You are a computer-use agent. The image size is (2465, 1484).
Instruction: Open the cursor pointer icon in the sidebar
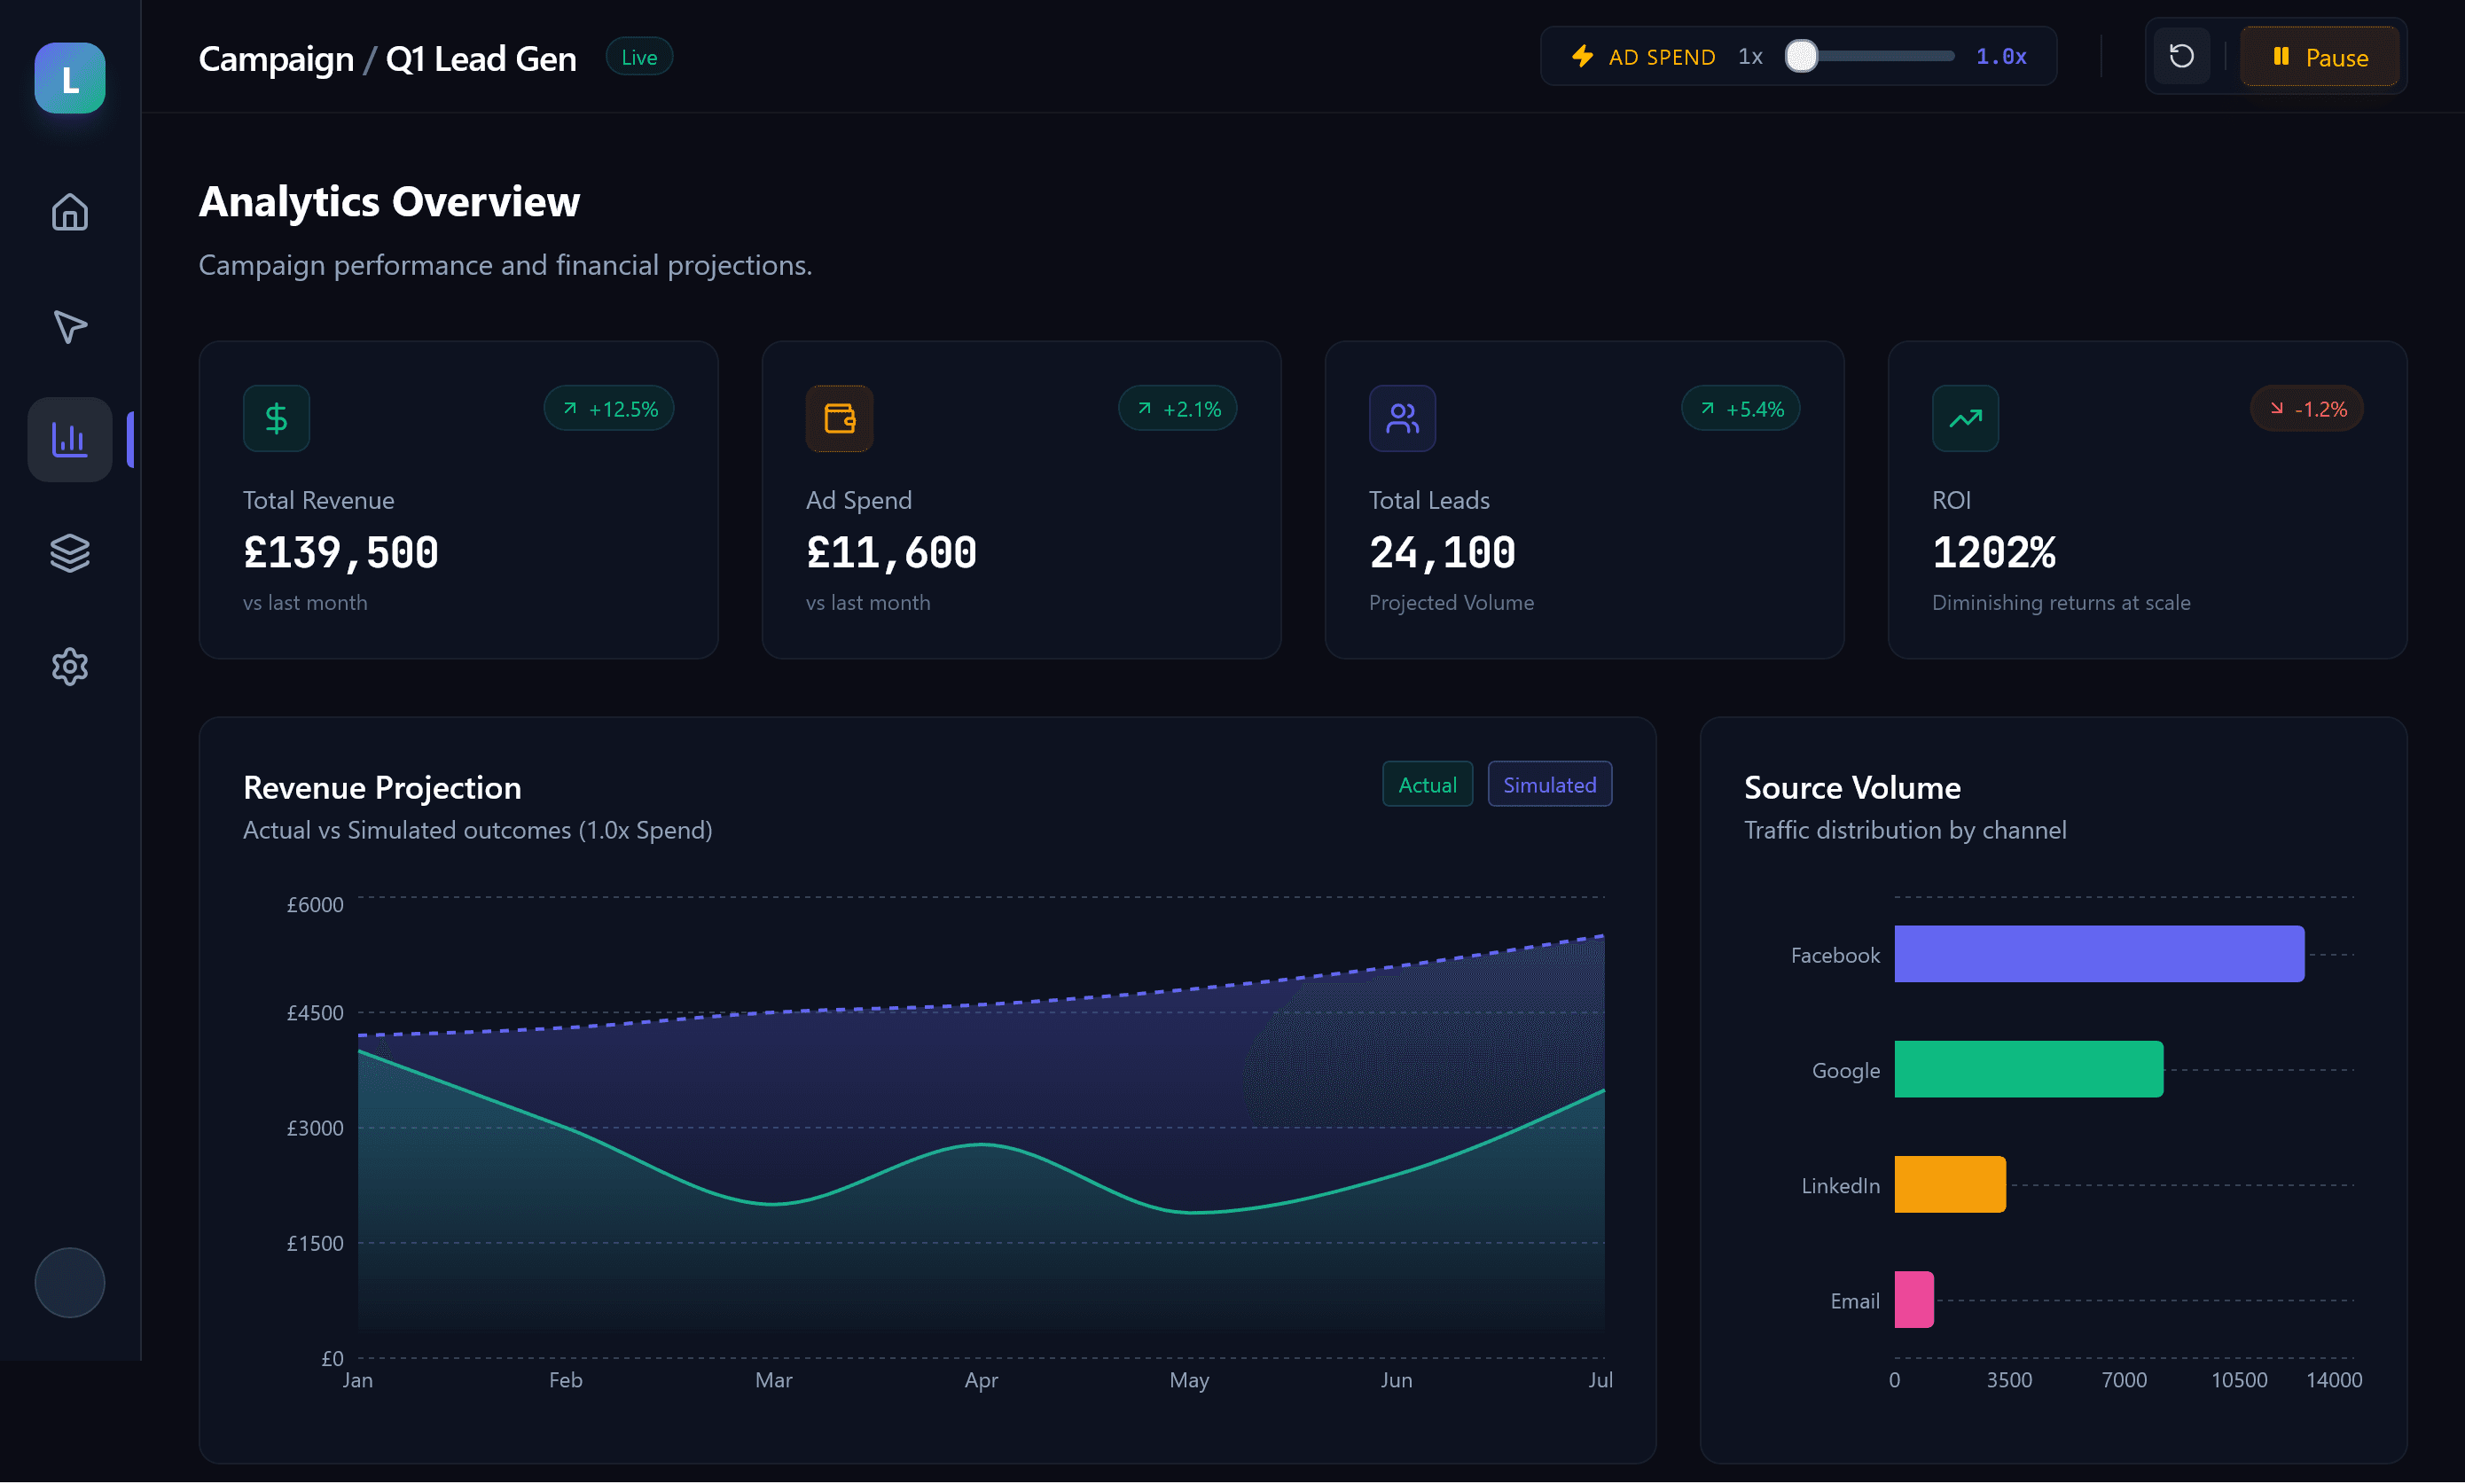69,326
